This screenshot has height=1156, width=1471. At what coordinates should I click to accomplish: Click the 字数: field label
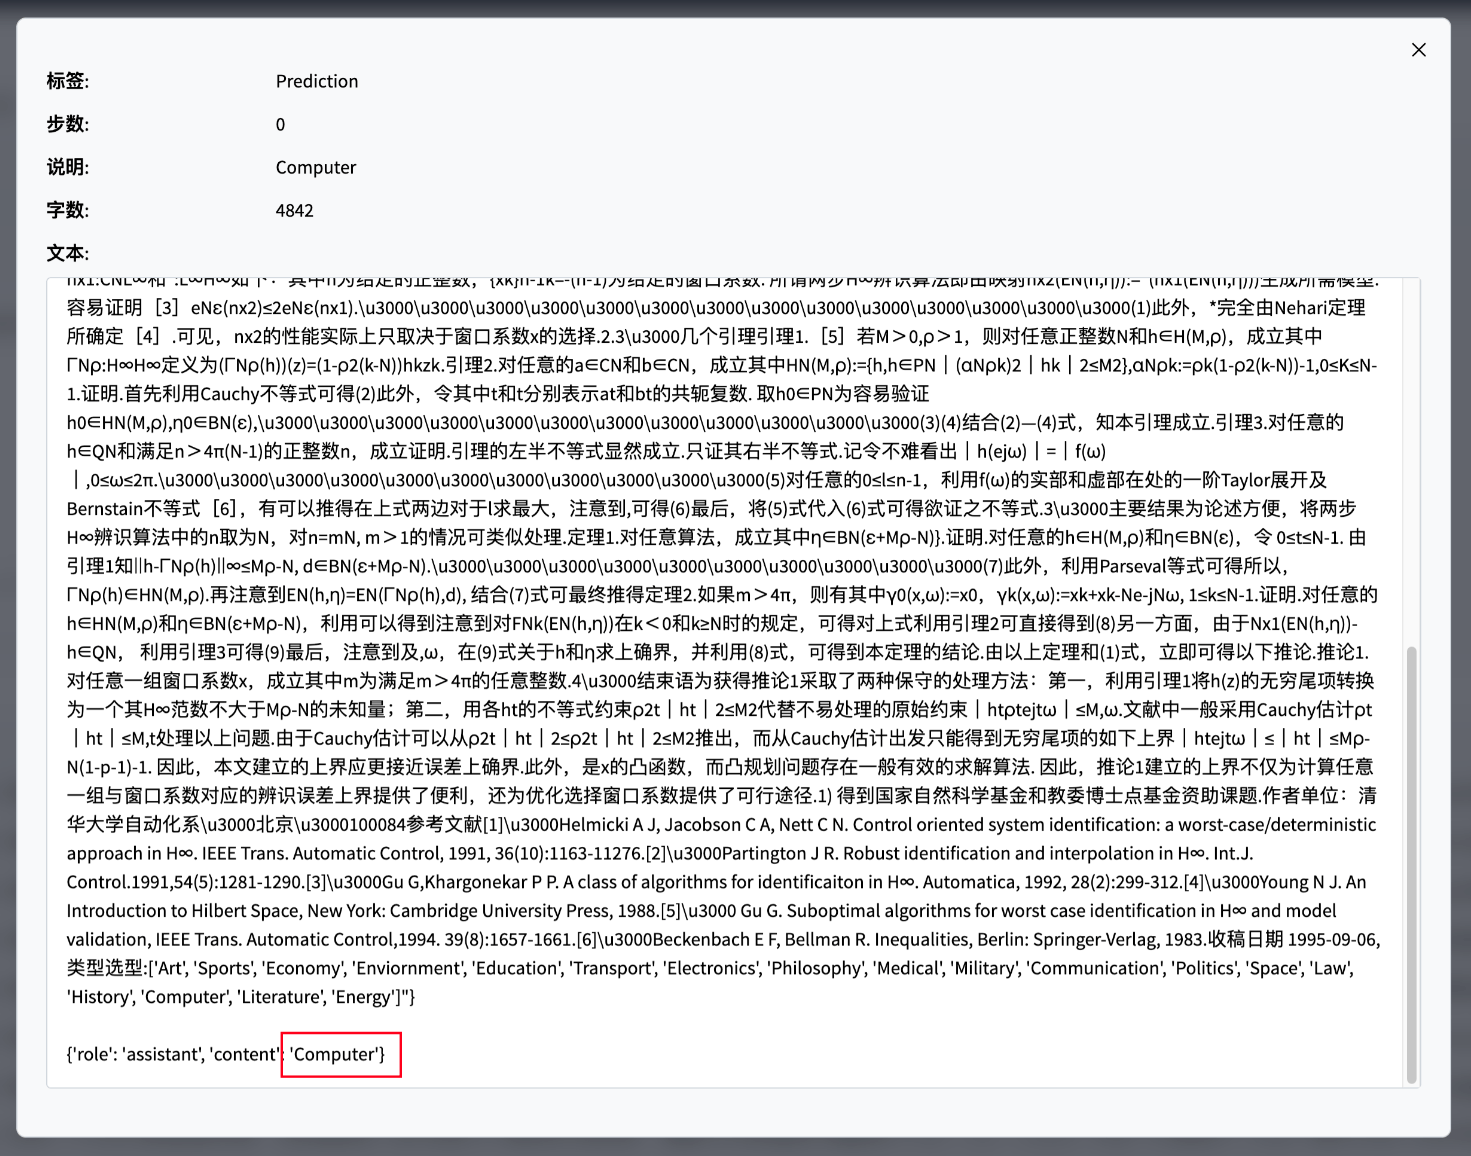click(67, 210)
